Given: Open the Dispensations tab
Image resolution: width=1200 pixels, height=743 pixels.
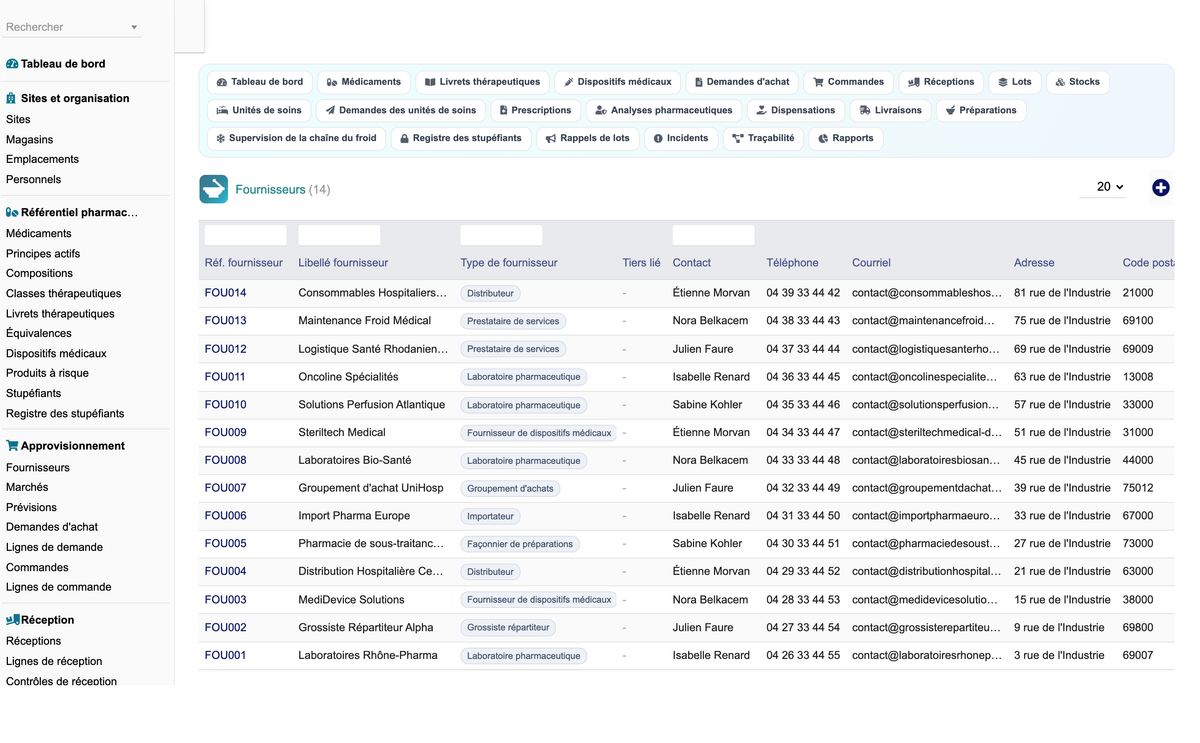Looking at the screenshot, I should 795,110.
